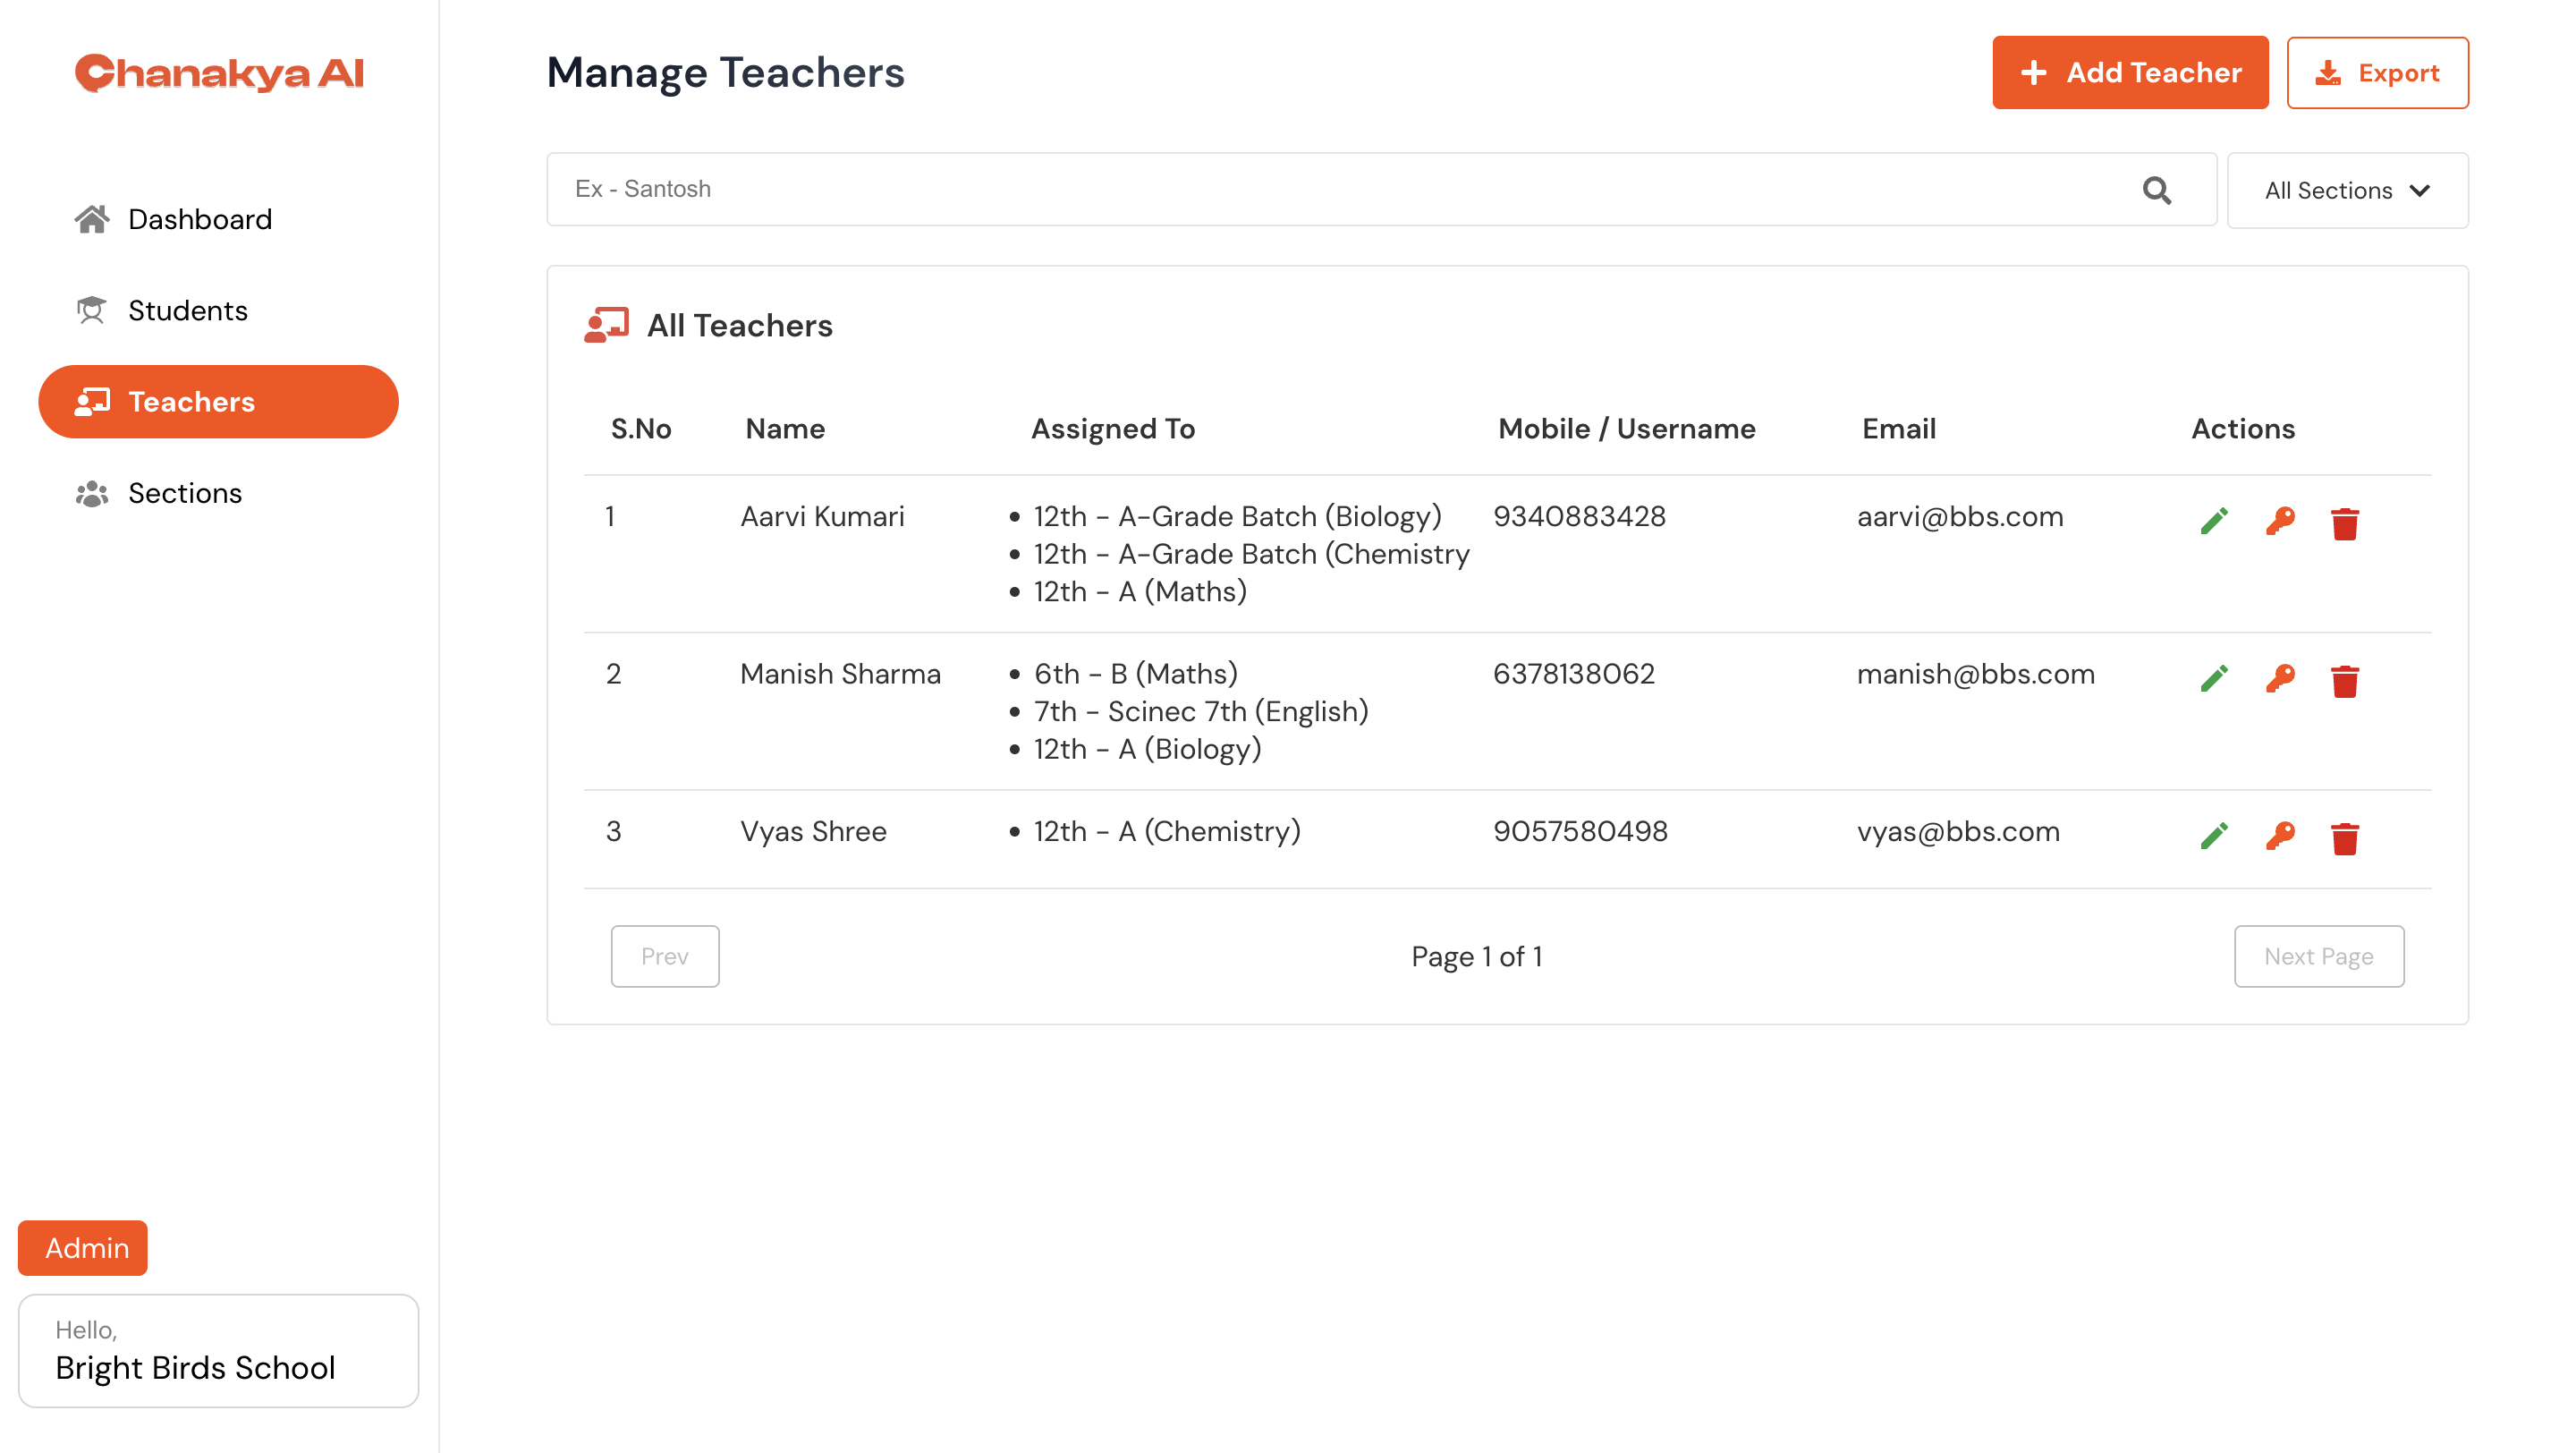Click the All Teachers heading icon
Image resolution: width=2576 pixels, height=1453 pixels.
click(606, 325)
